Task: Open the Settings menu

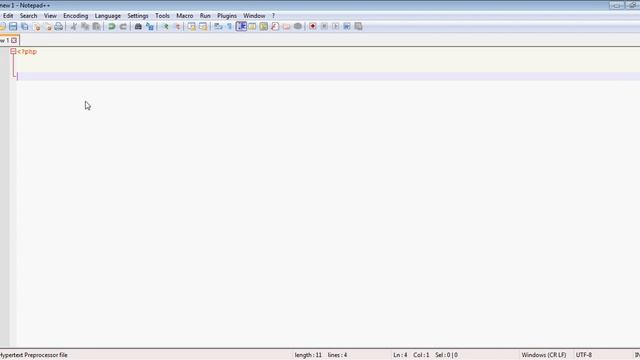Action: 138,16
